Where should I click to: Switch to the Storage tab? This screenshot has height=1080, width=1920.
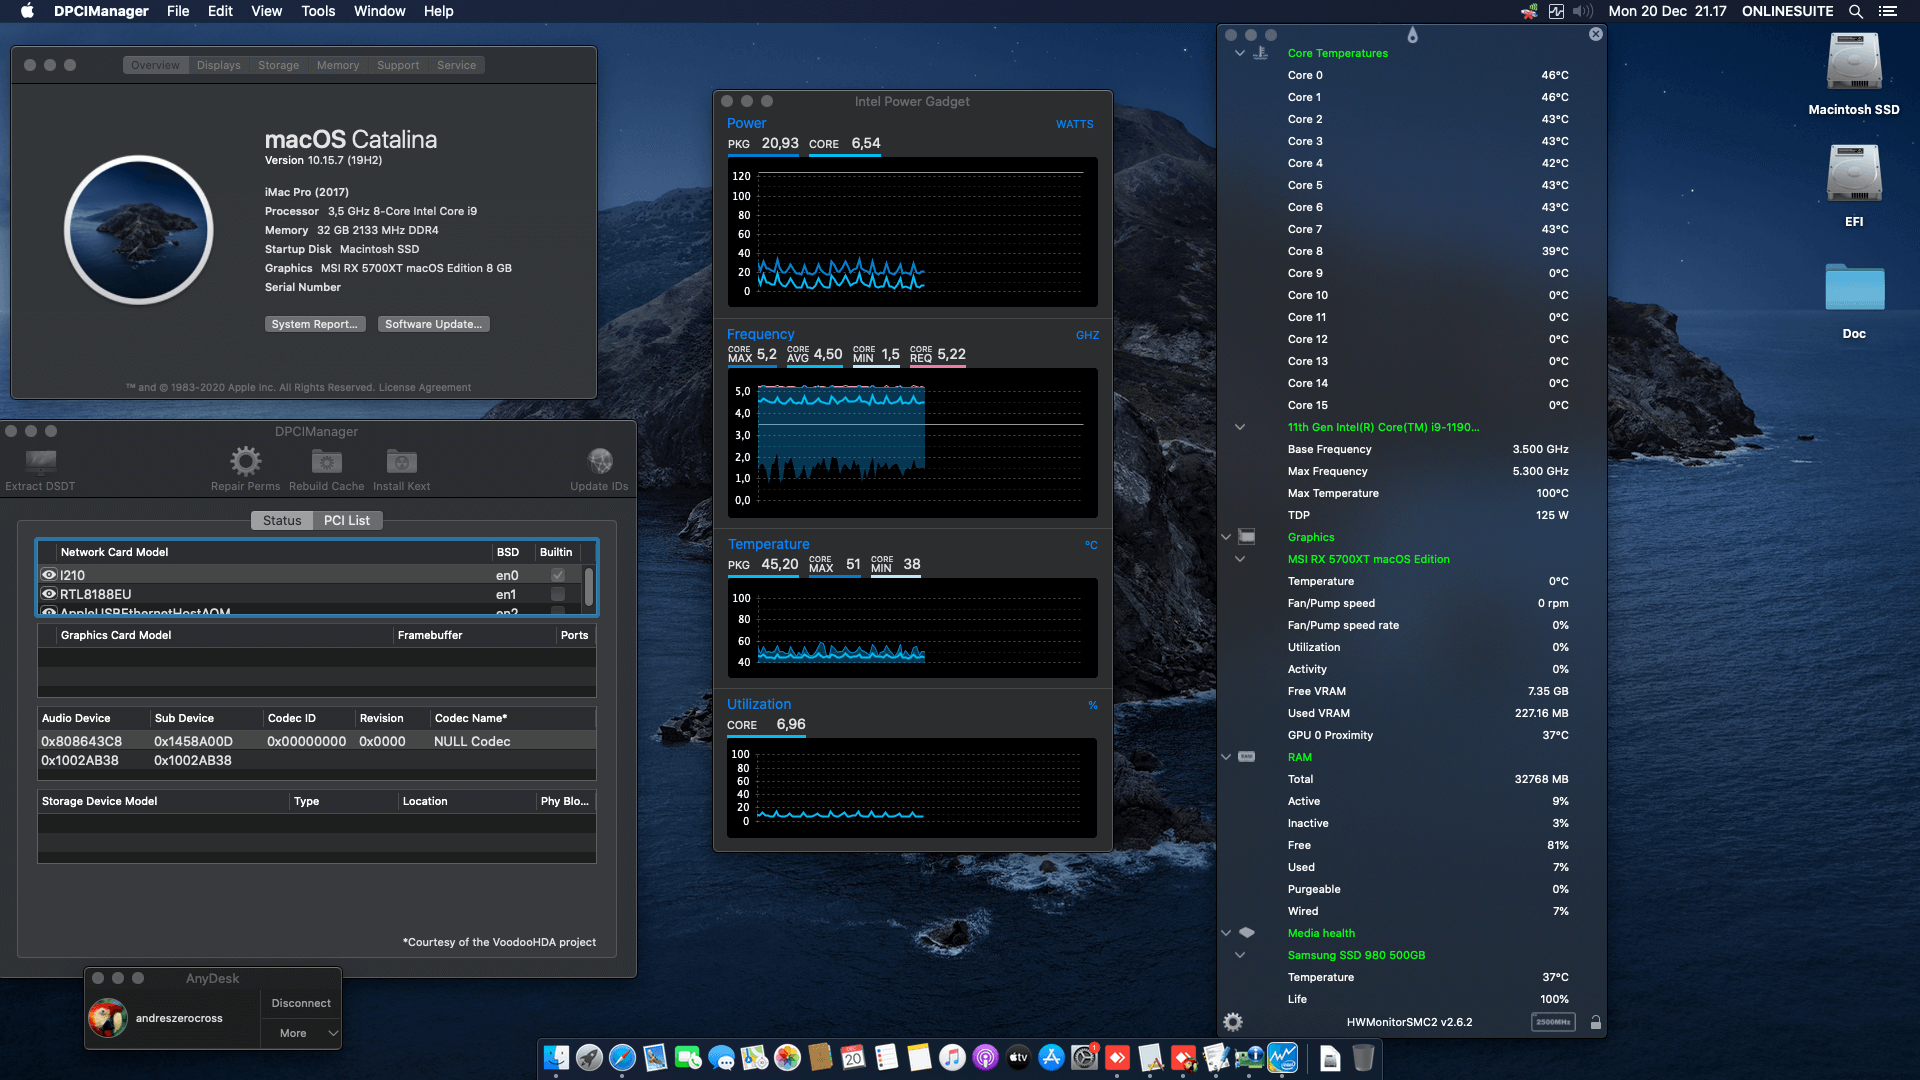278,65
